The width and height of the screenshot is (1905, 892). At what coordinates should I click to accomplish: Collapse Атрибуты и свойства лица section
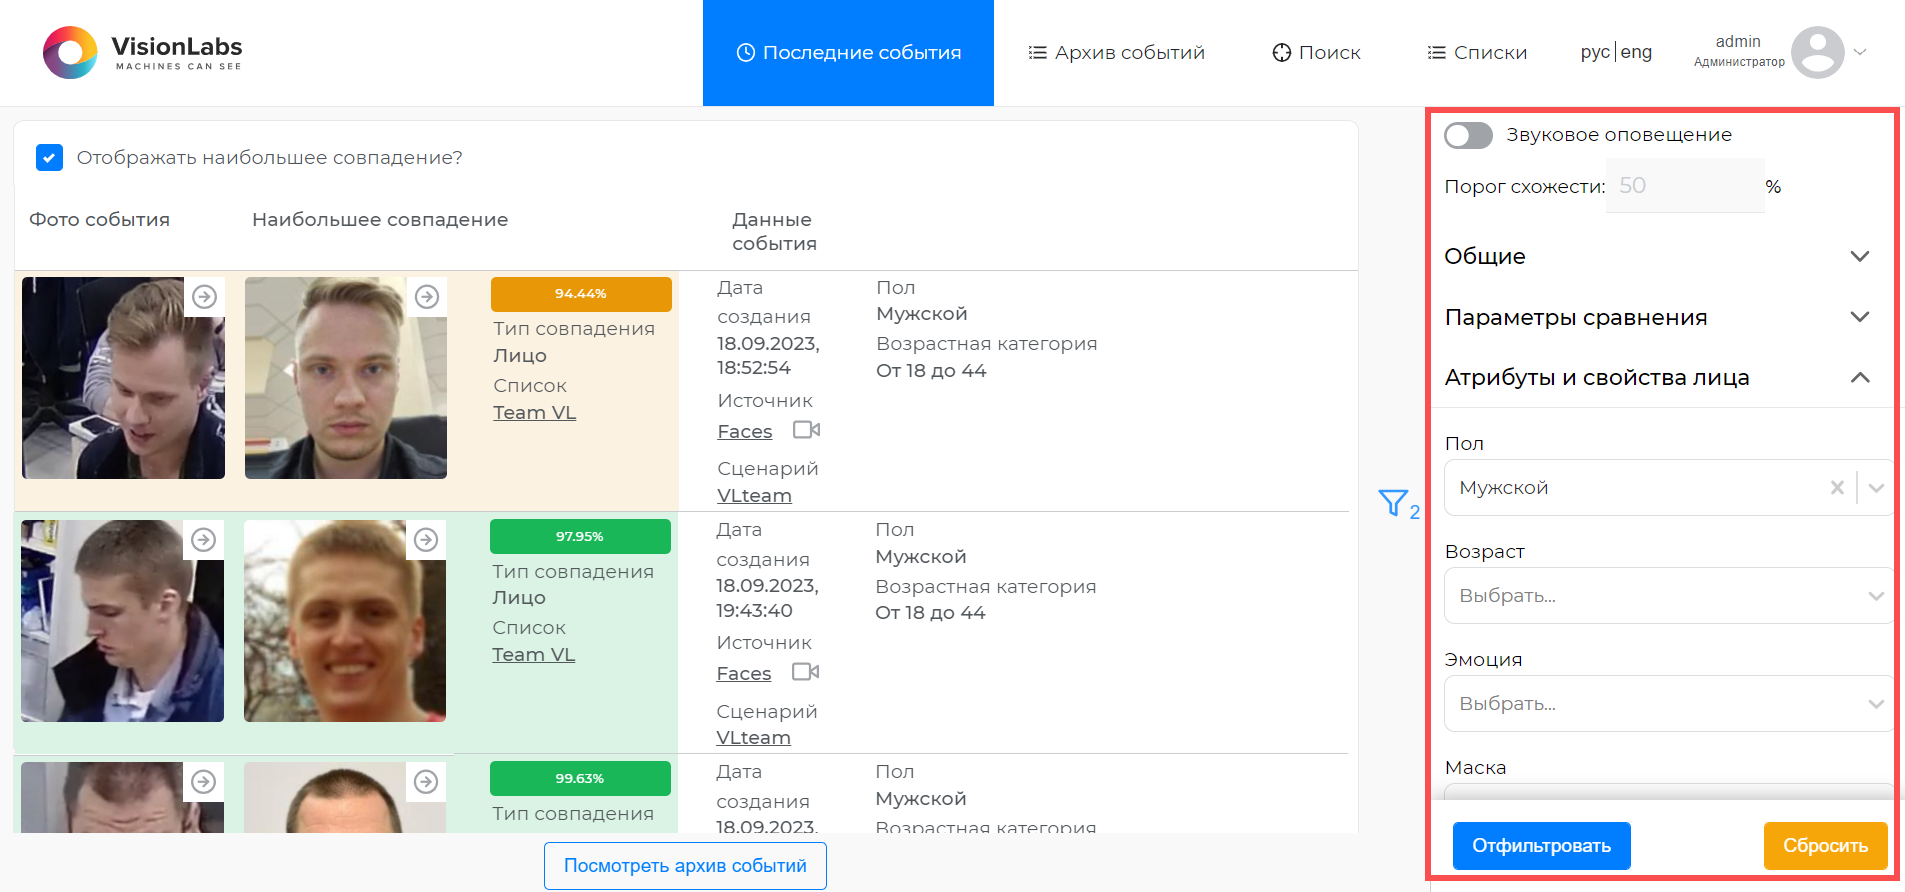coord(1659,378)
